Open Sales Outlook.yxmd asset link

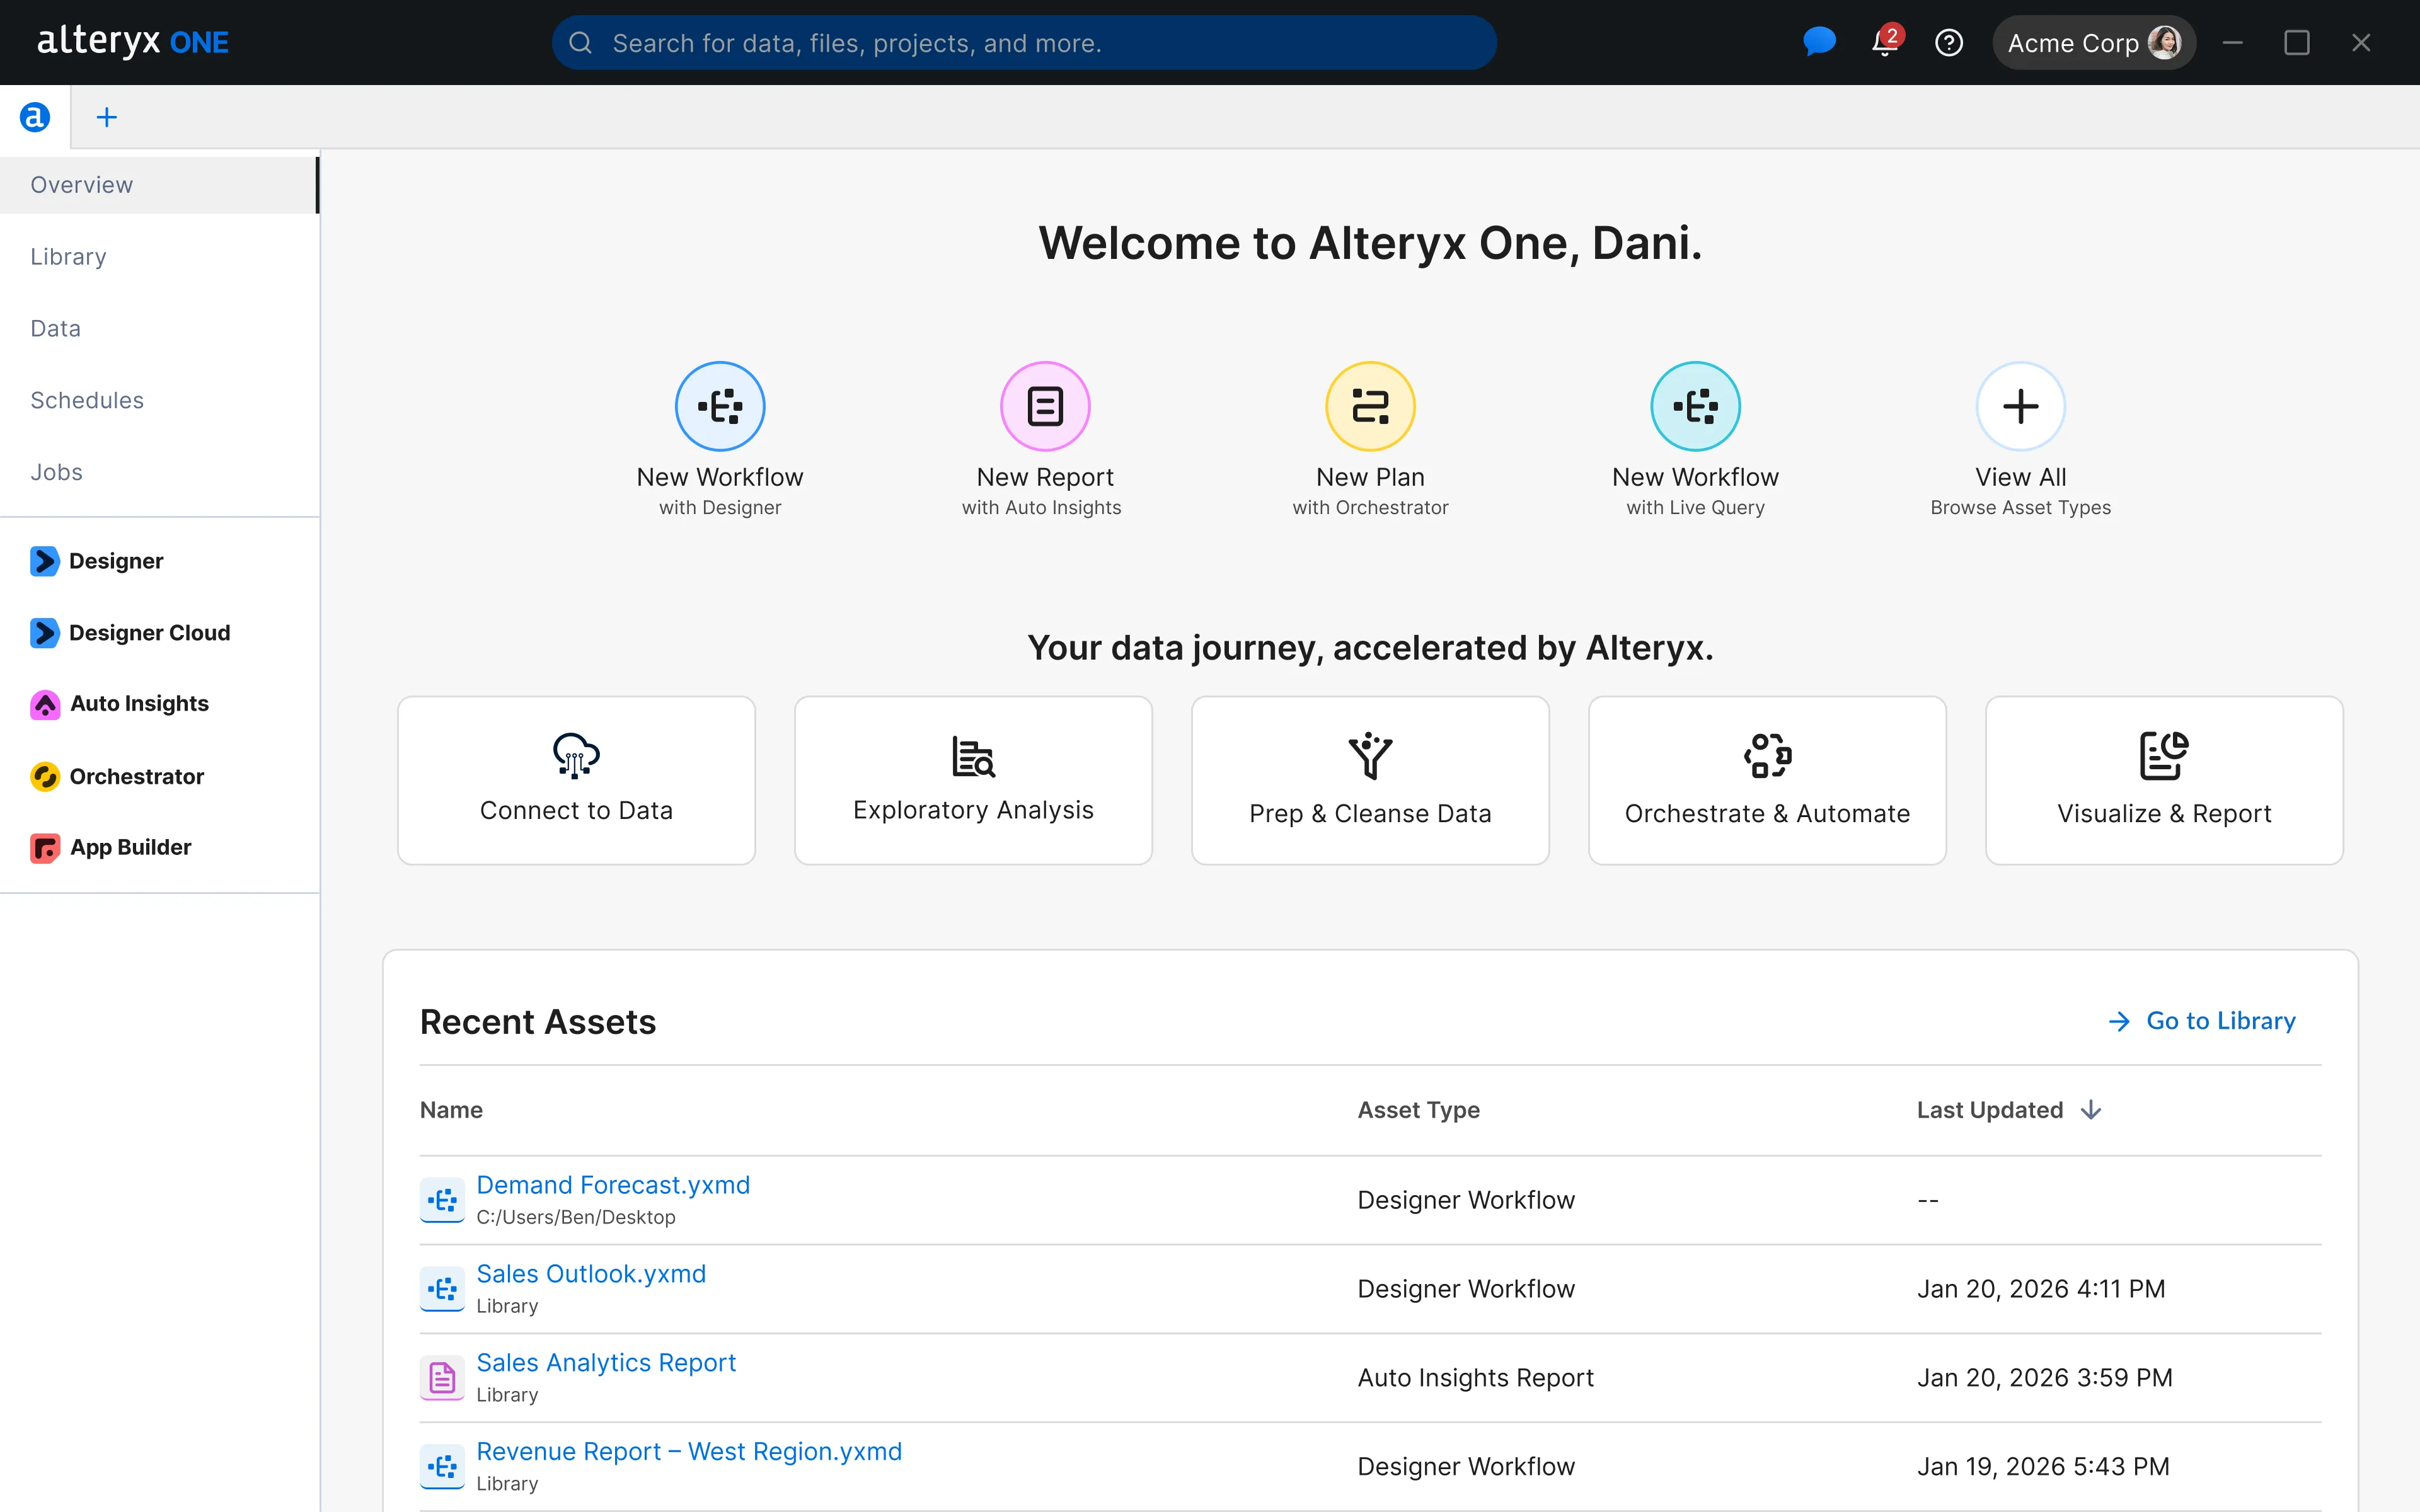point(591,1274)
